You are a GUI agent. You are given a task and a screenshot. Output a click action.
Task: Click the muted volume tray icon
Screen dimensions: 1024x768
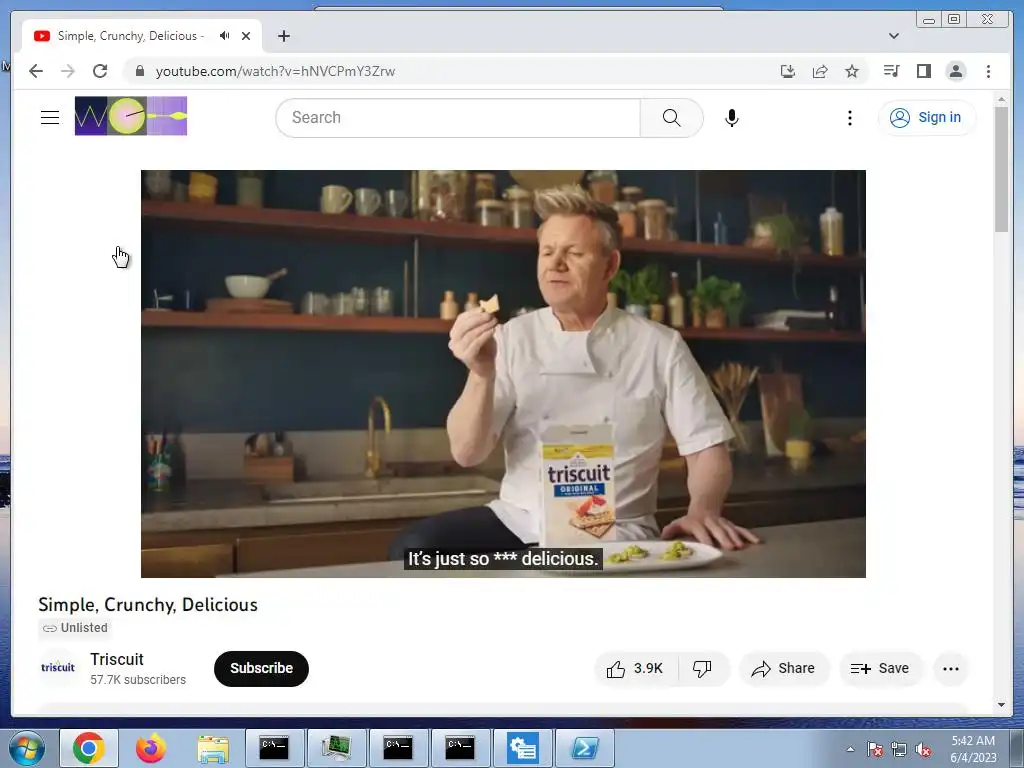[x=923, y=750]
